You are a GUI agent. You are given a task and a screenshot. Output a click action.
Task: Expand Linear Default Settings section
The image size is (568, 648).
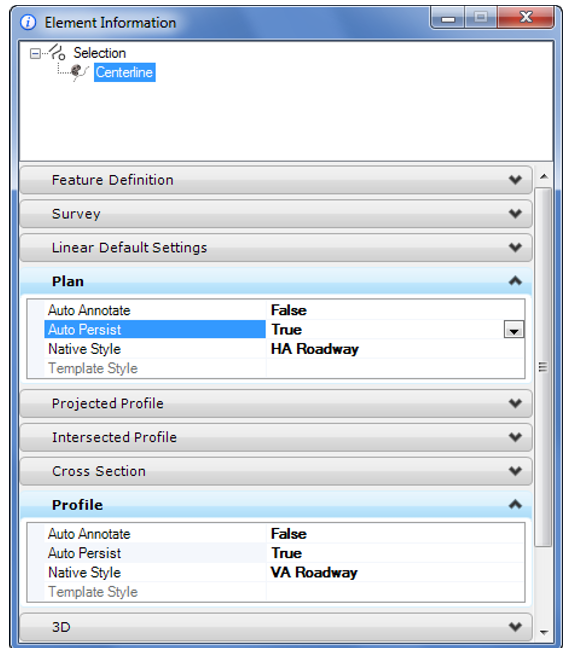click(x=276, y=248)
